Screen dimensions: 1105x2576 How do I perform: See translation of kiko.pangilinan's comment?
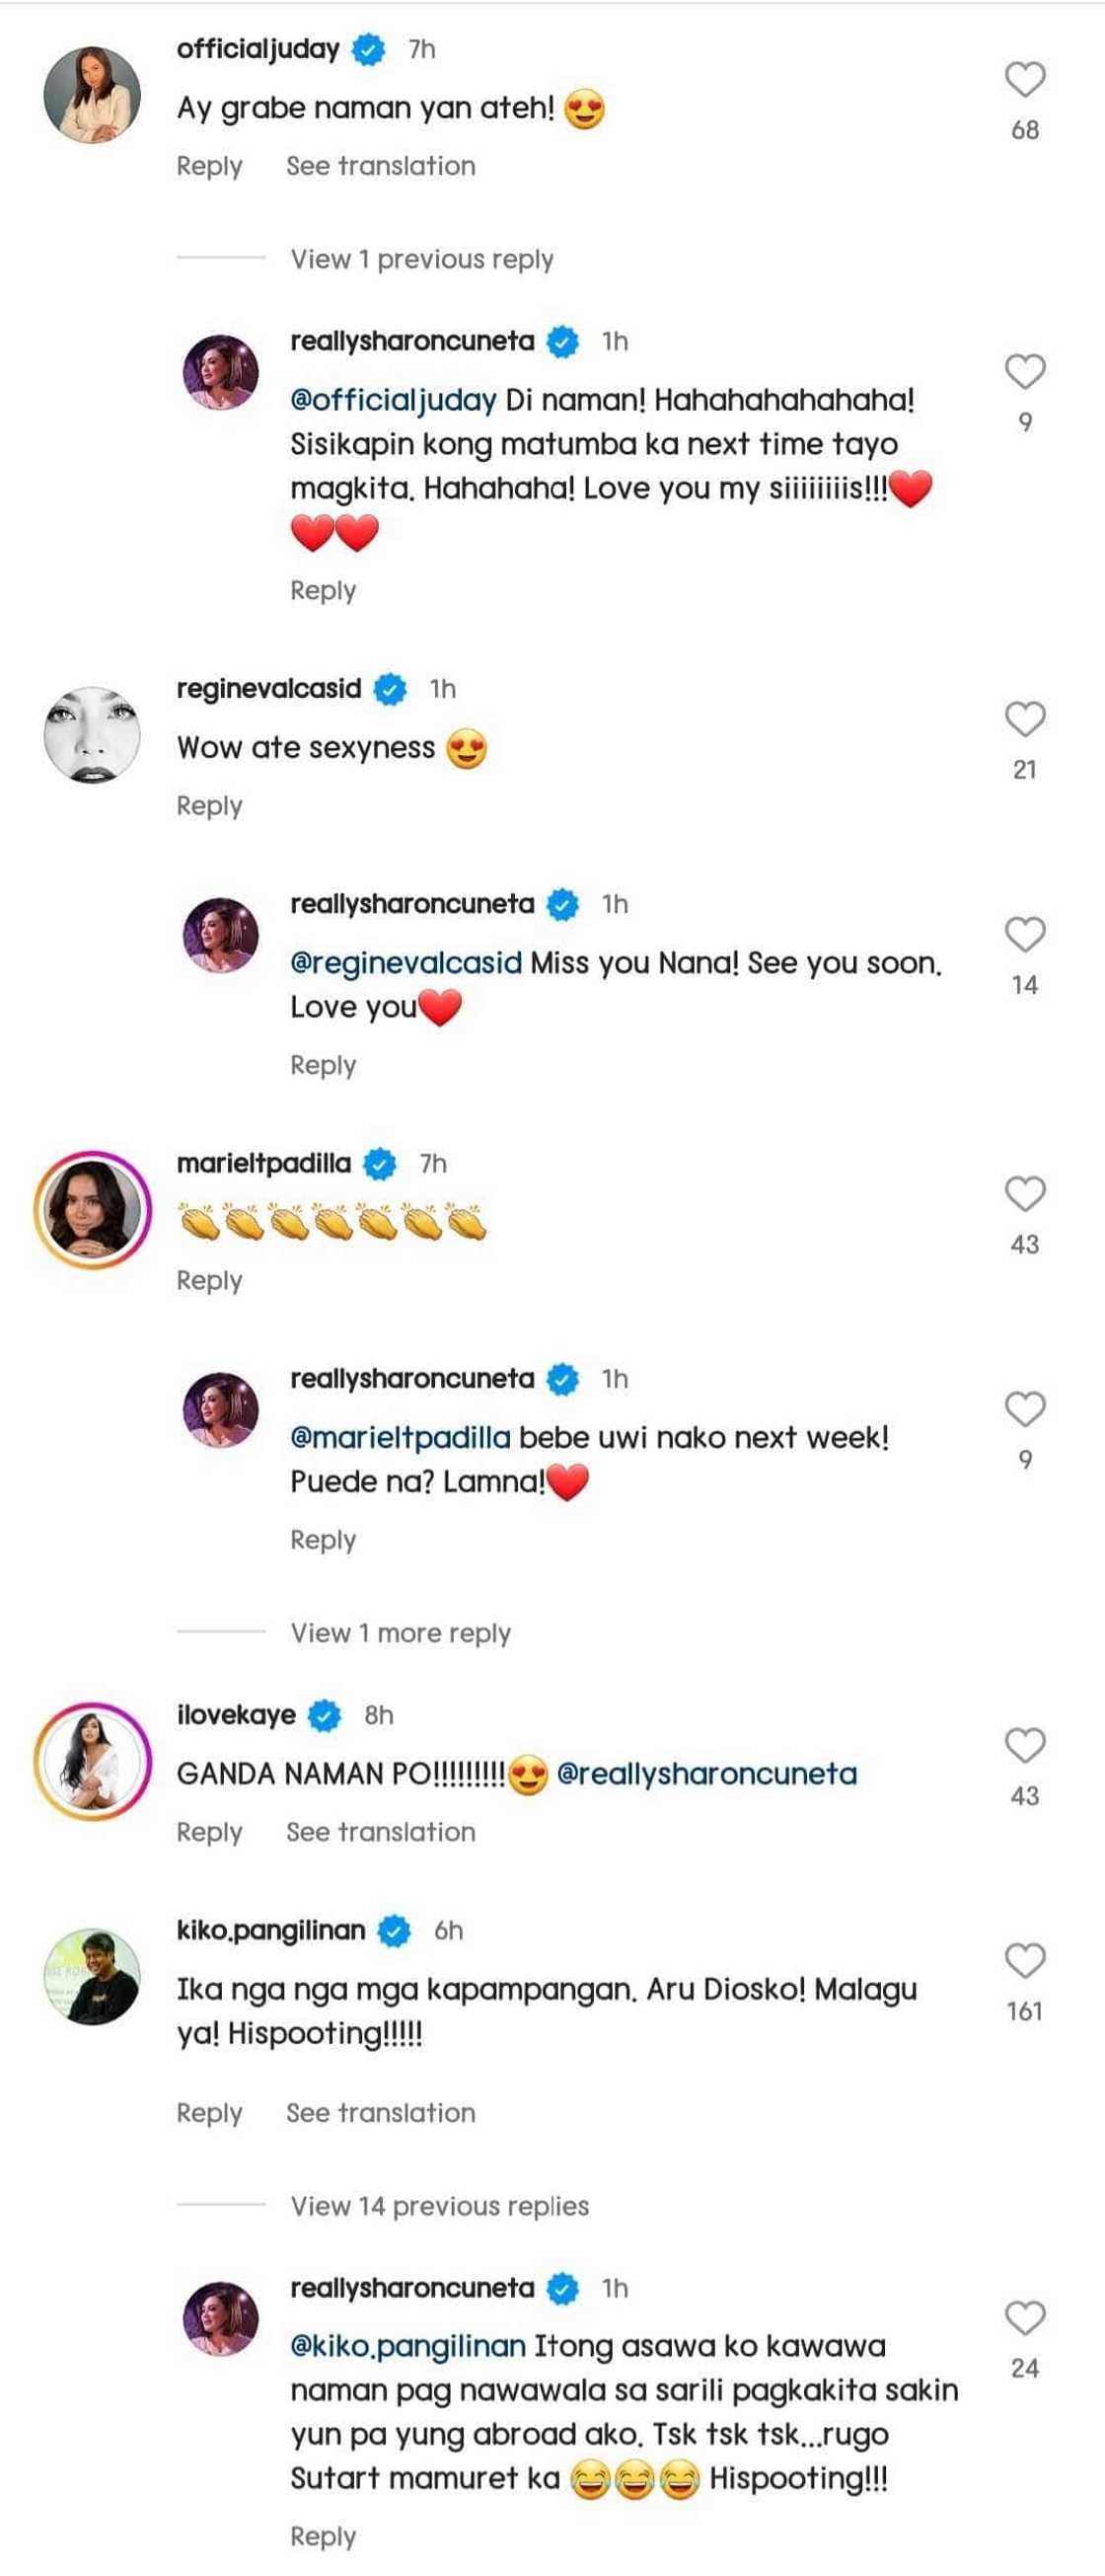(380, 2113)
